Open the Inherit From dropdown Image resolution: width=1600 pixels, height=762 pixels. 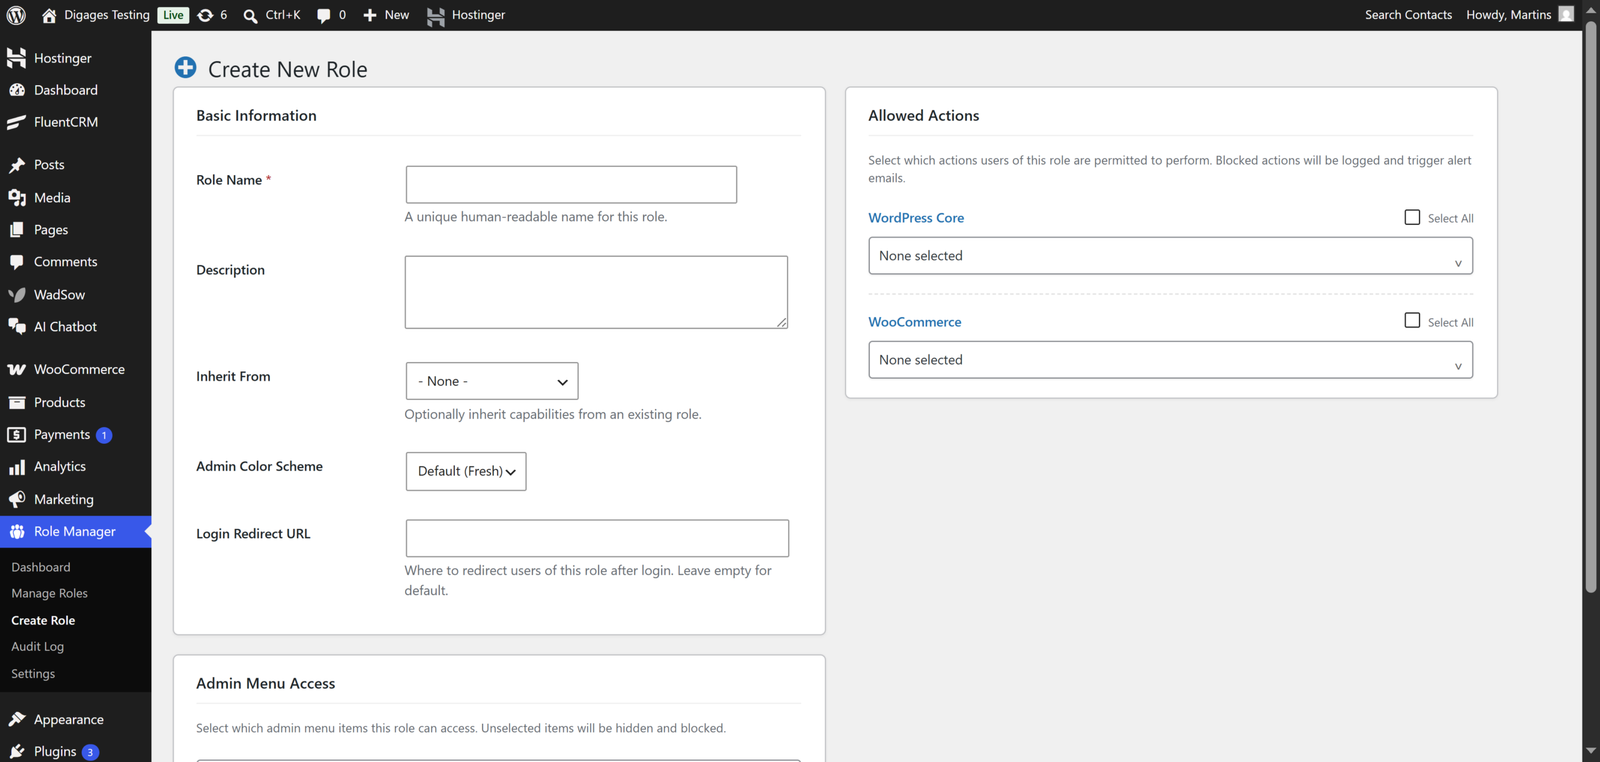[492, 381]
